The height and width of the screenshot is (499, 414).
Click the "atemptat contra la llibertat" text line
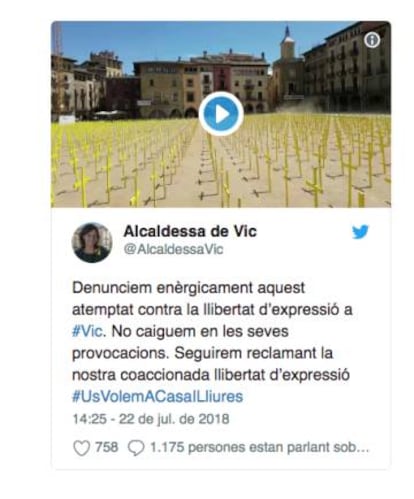(212, 310)
